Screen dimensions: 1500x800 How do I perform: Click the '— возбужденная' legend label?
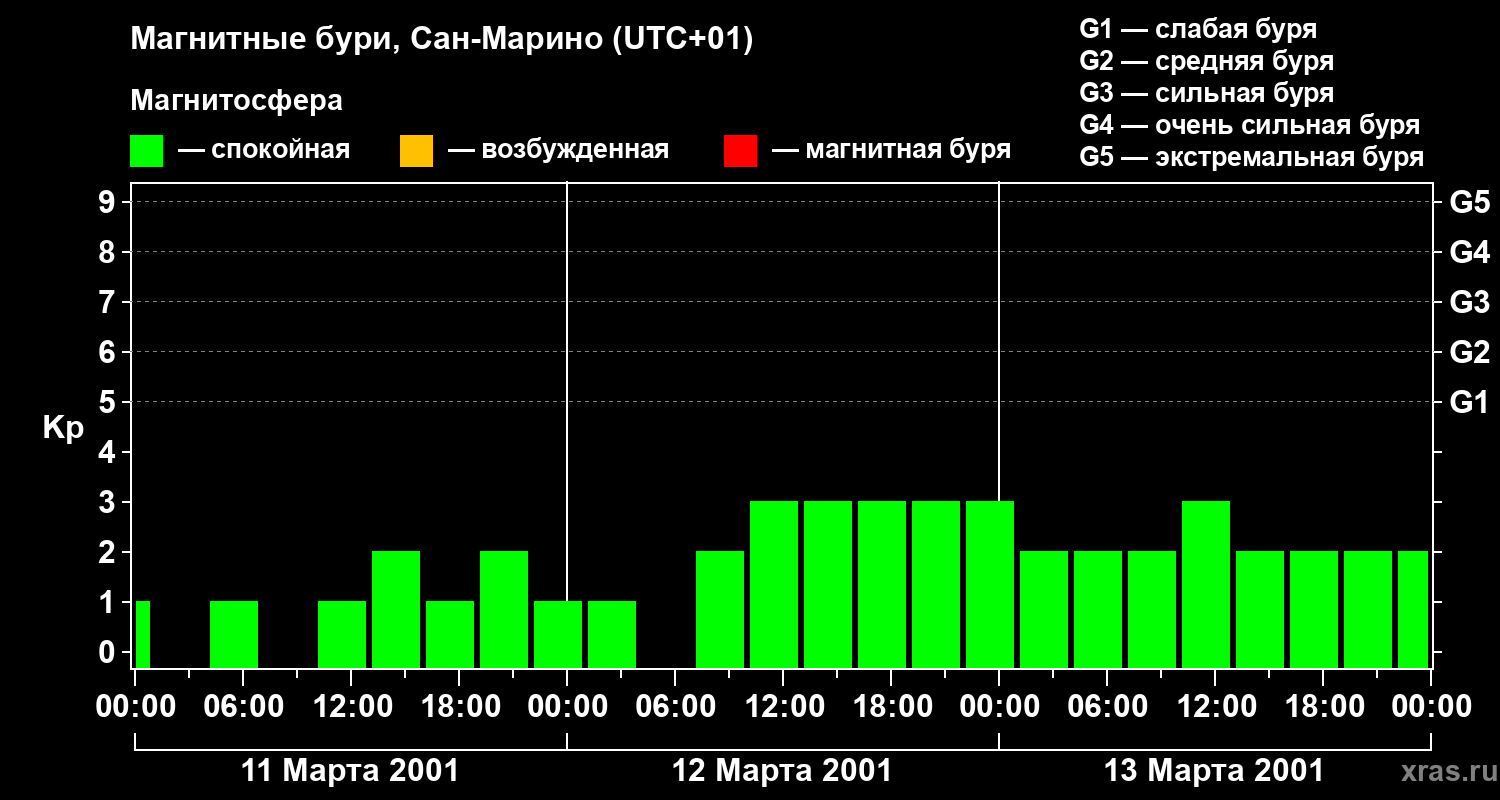click(558, 150)
